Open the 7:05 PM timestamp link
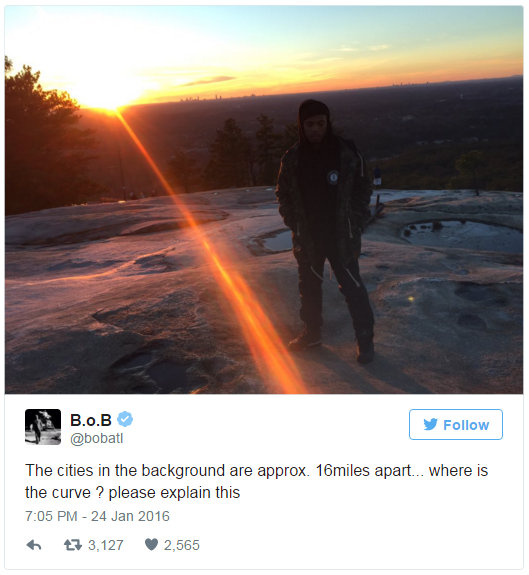The height and width of the screenshot is (575, 529). (x=51, y=516)
